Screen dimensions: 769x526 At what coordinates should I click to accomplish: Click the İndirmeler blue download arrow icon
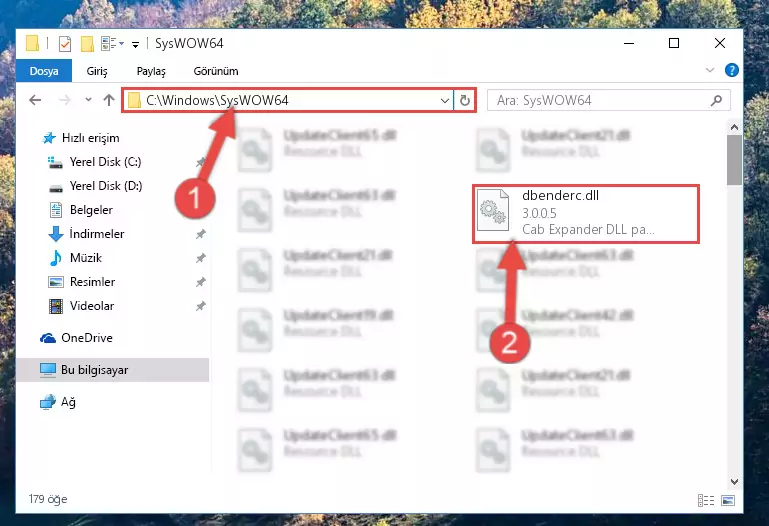click(x=56, y=234)
